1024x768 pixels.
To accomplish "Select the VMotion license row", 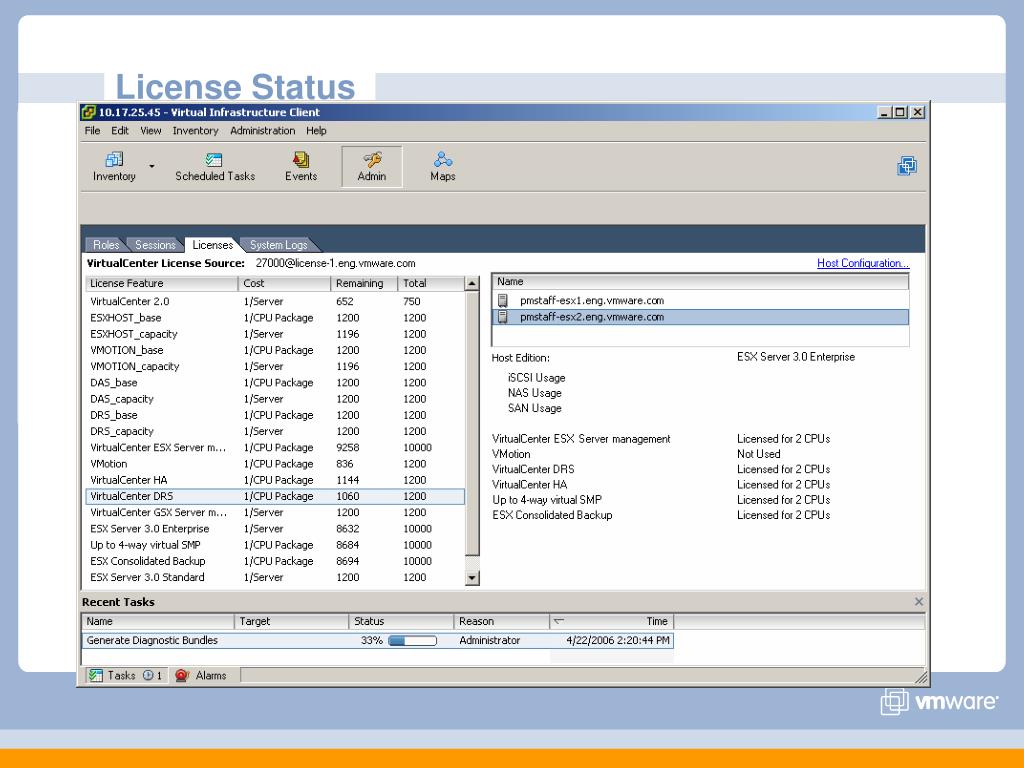I will click(275, 464).
